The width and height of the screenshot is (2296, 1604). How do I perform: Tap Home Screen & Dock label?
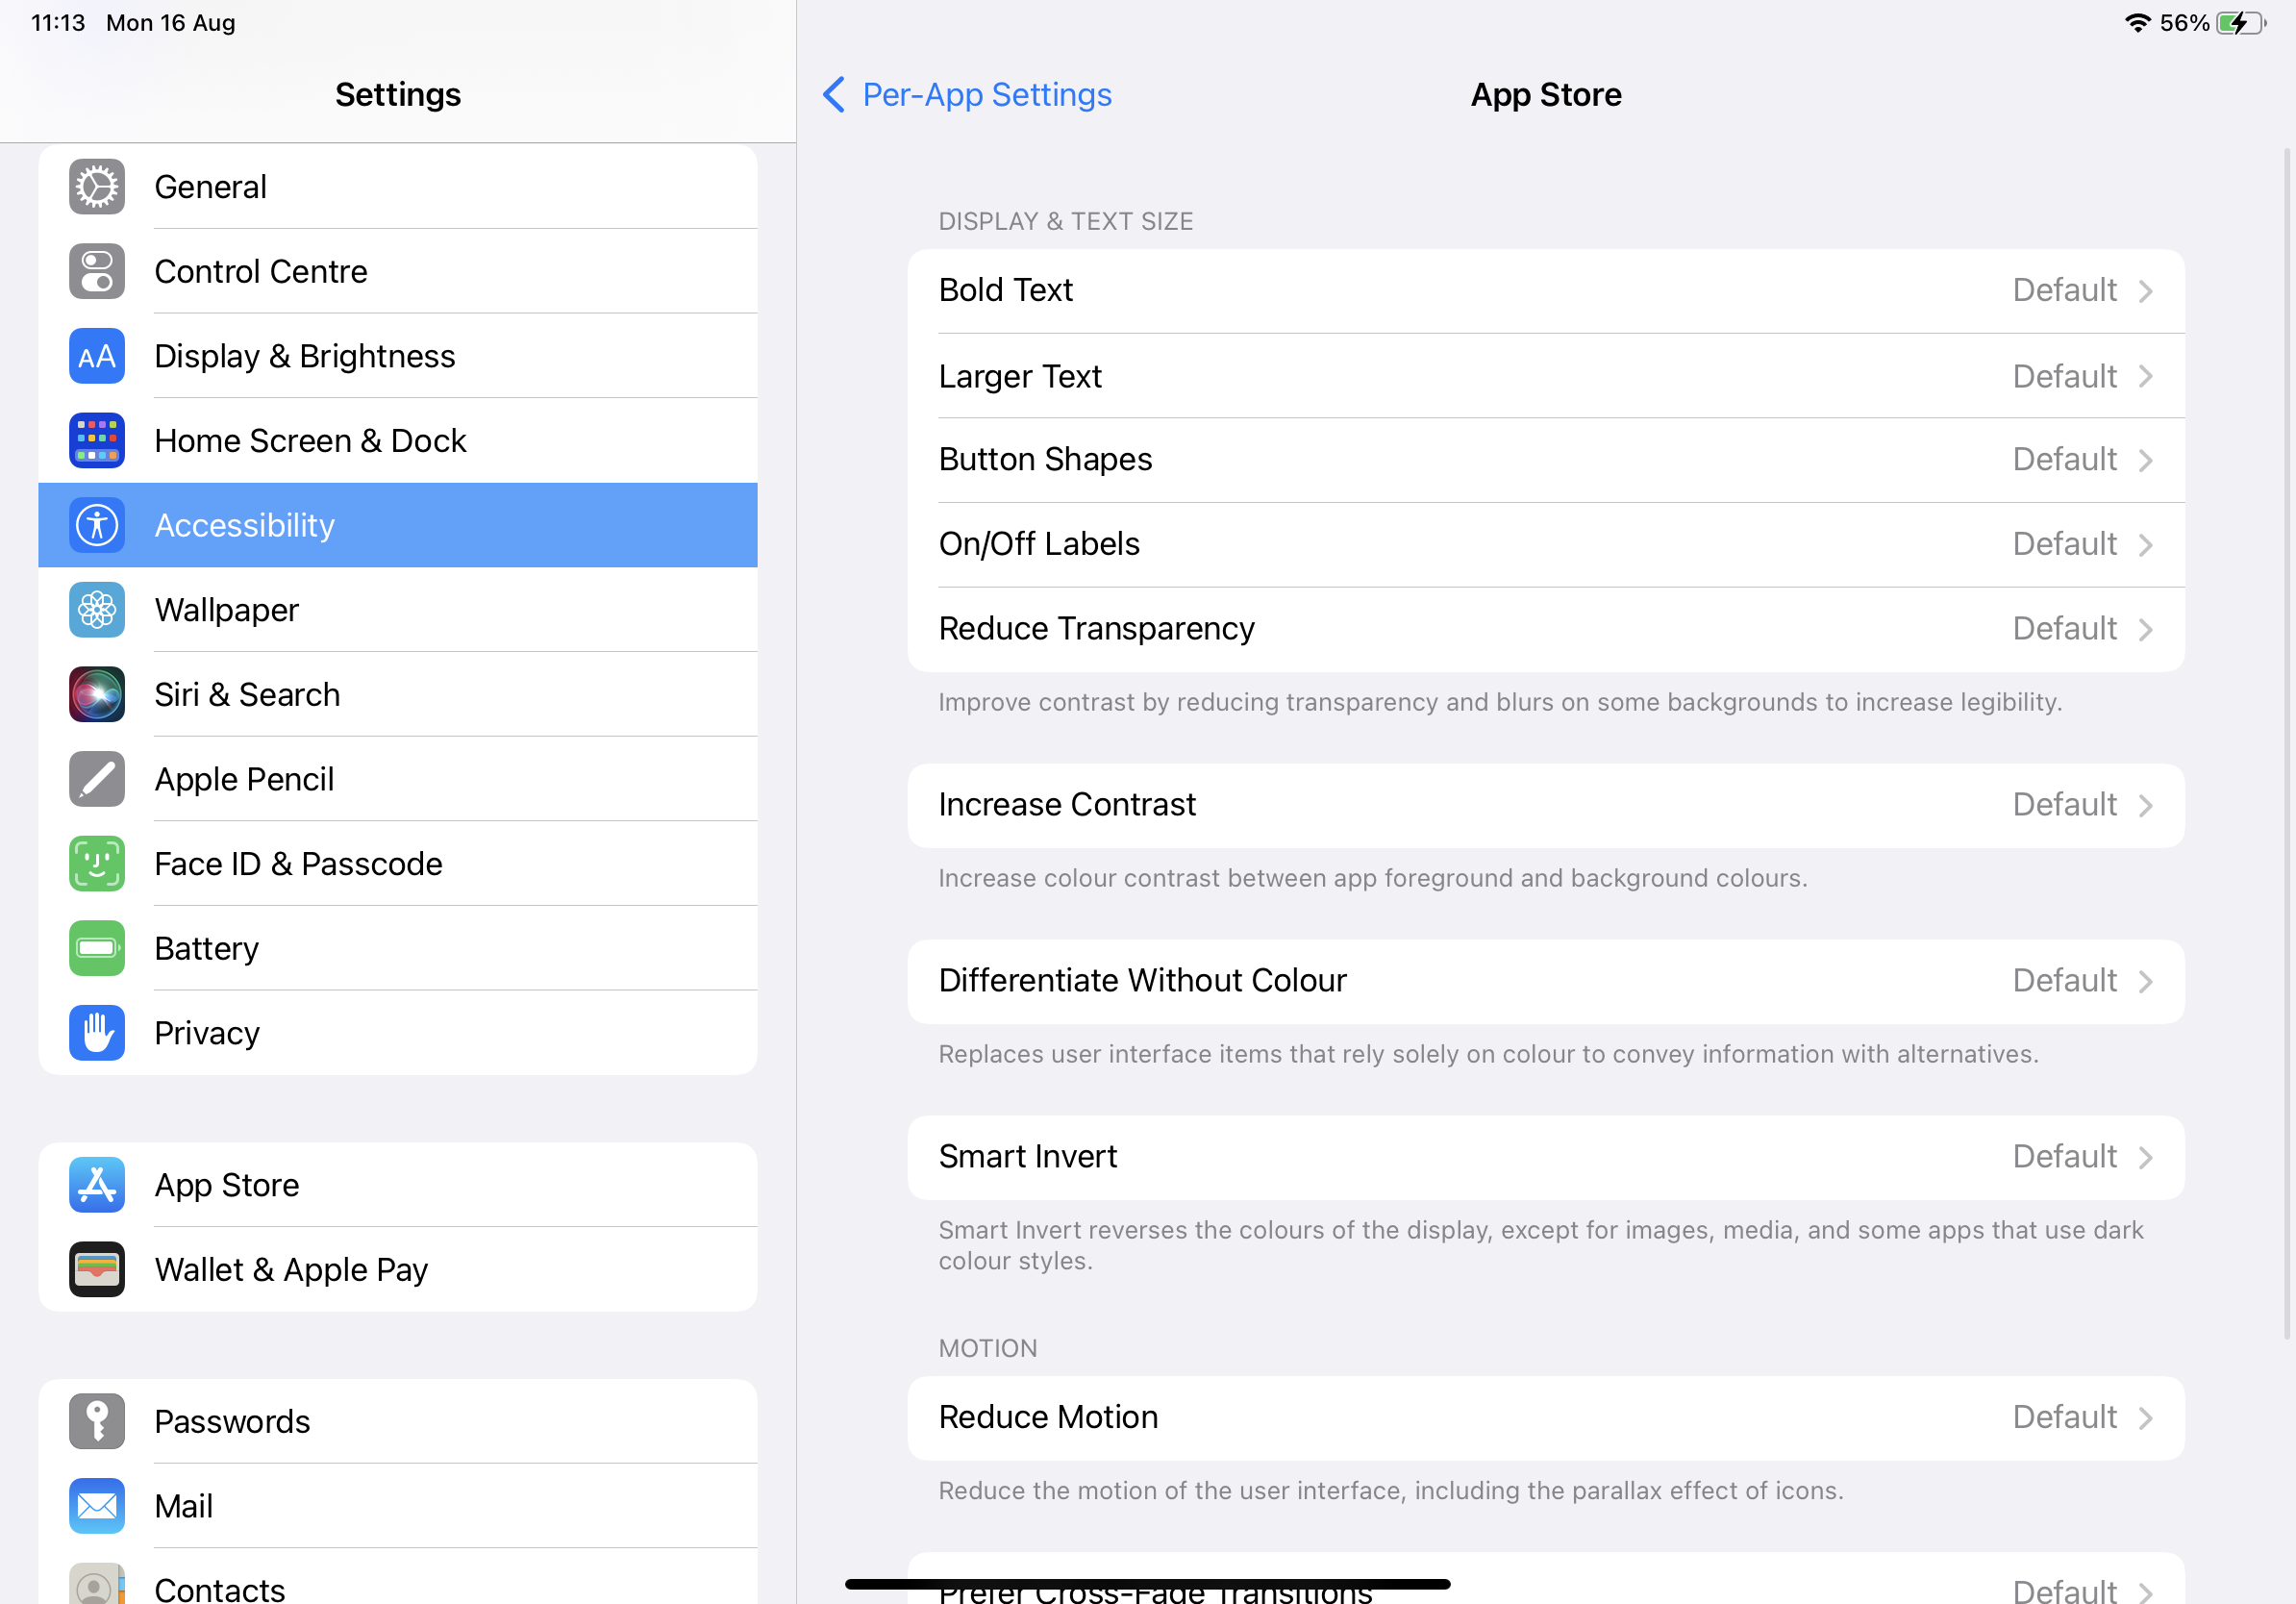310,441
